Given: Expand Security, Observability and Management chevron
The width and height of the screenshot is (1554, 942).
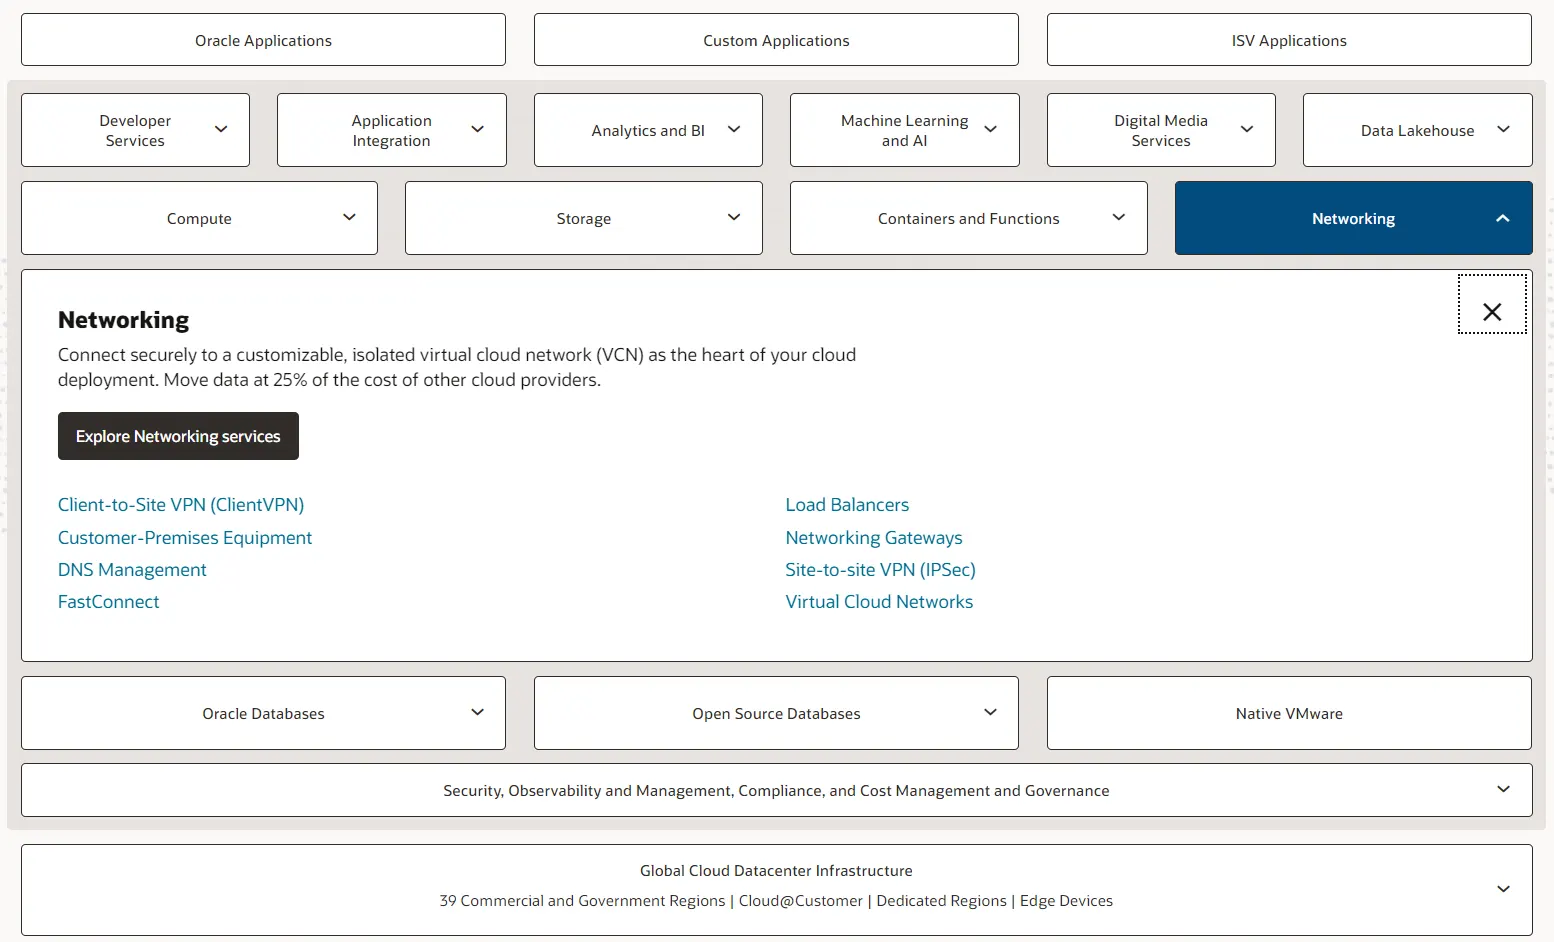Looking at the screenshot, I should tap(1502, 789).
